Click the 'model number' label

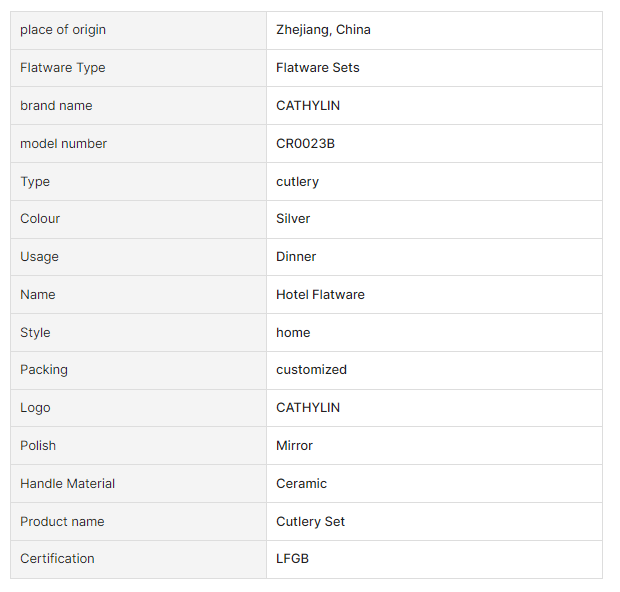click(x=63, y=144)
